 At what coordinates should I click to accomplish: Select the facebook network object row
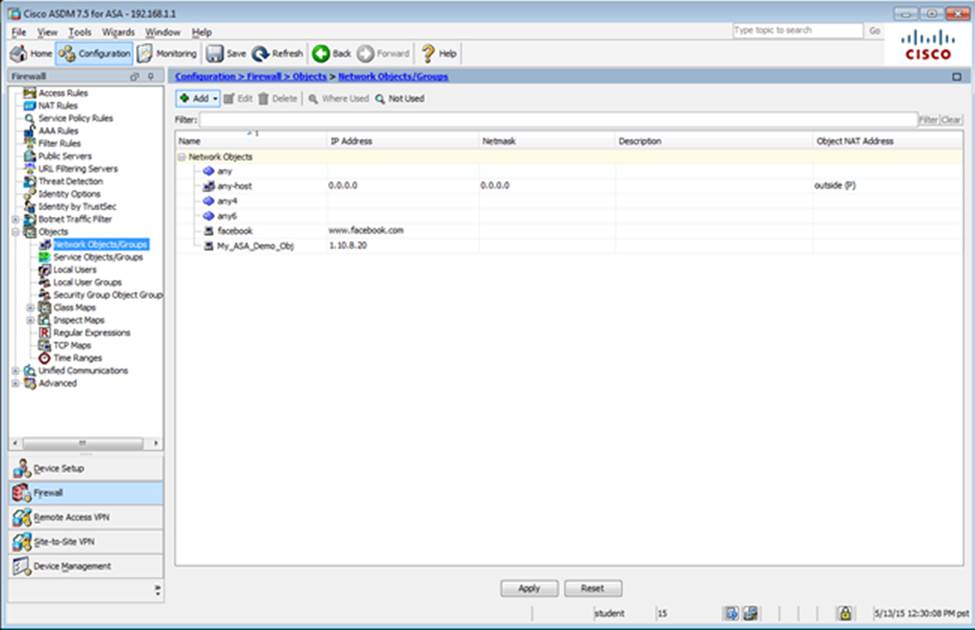point(235,230)
